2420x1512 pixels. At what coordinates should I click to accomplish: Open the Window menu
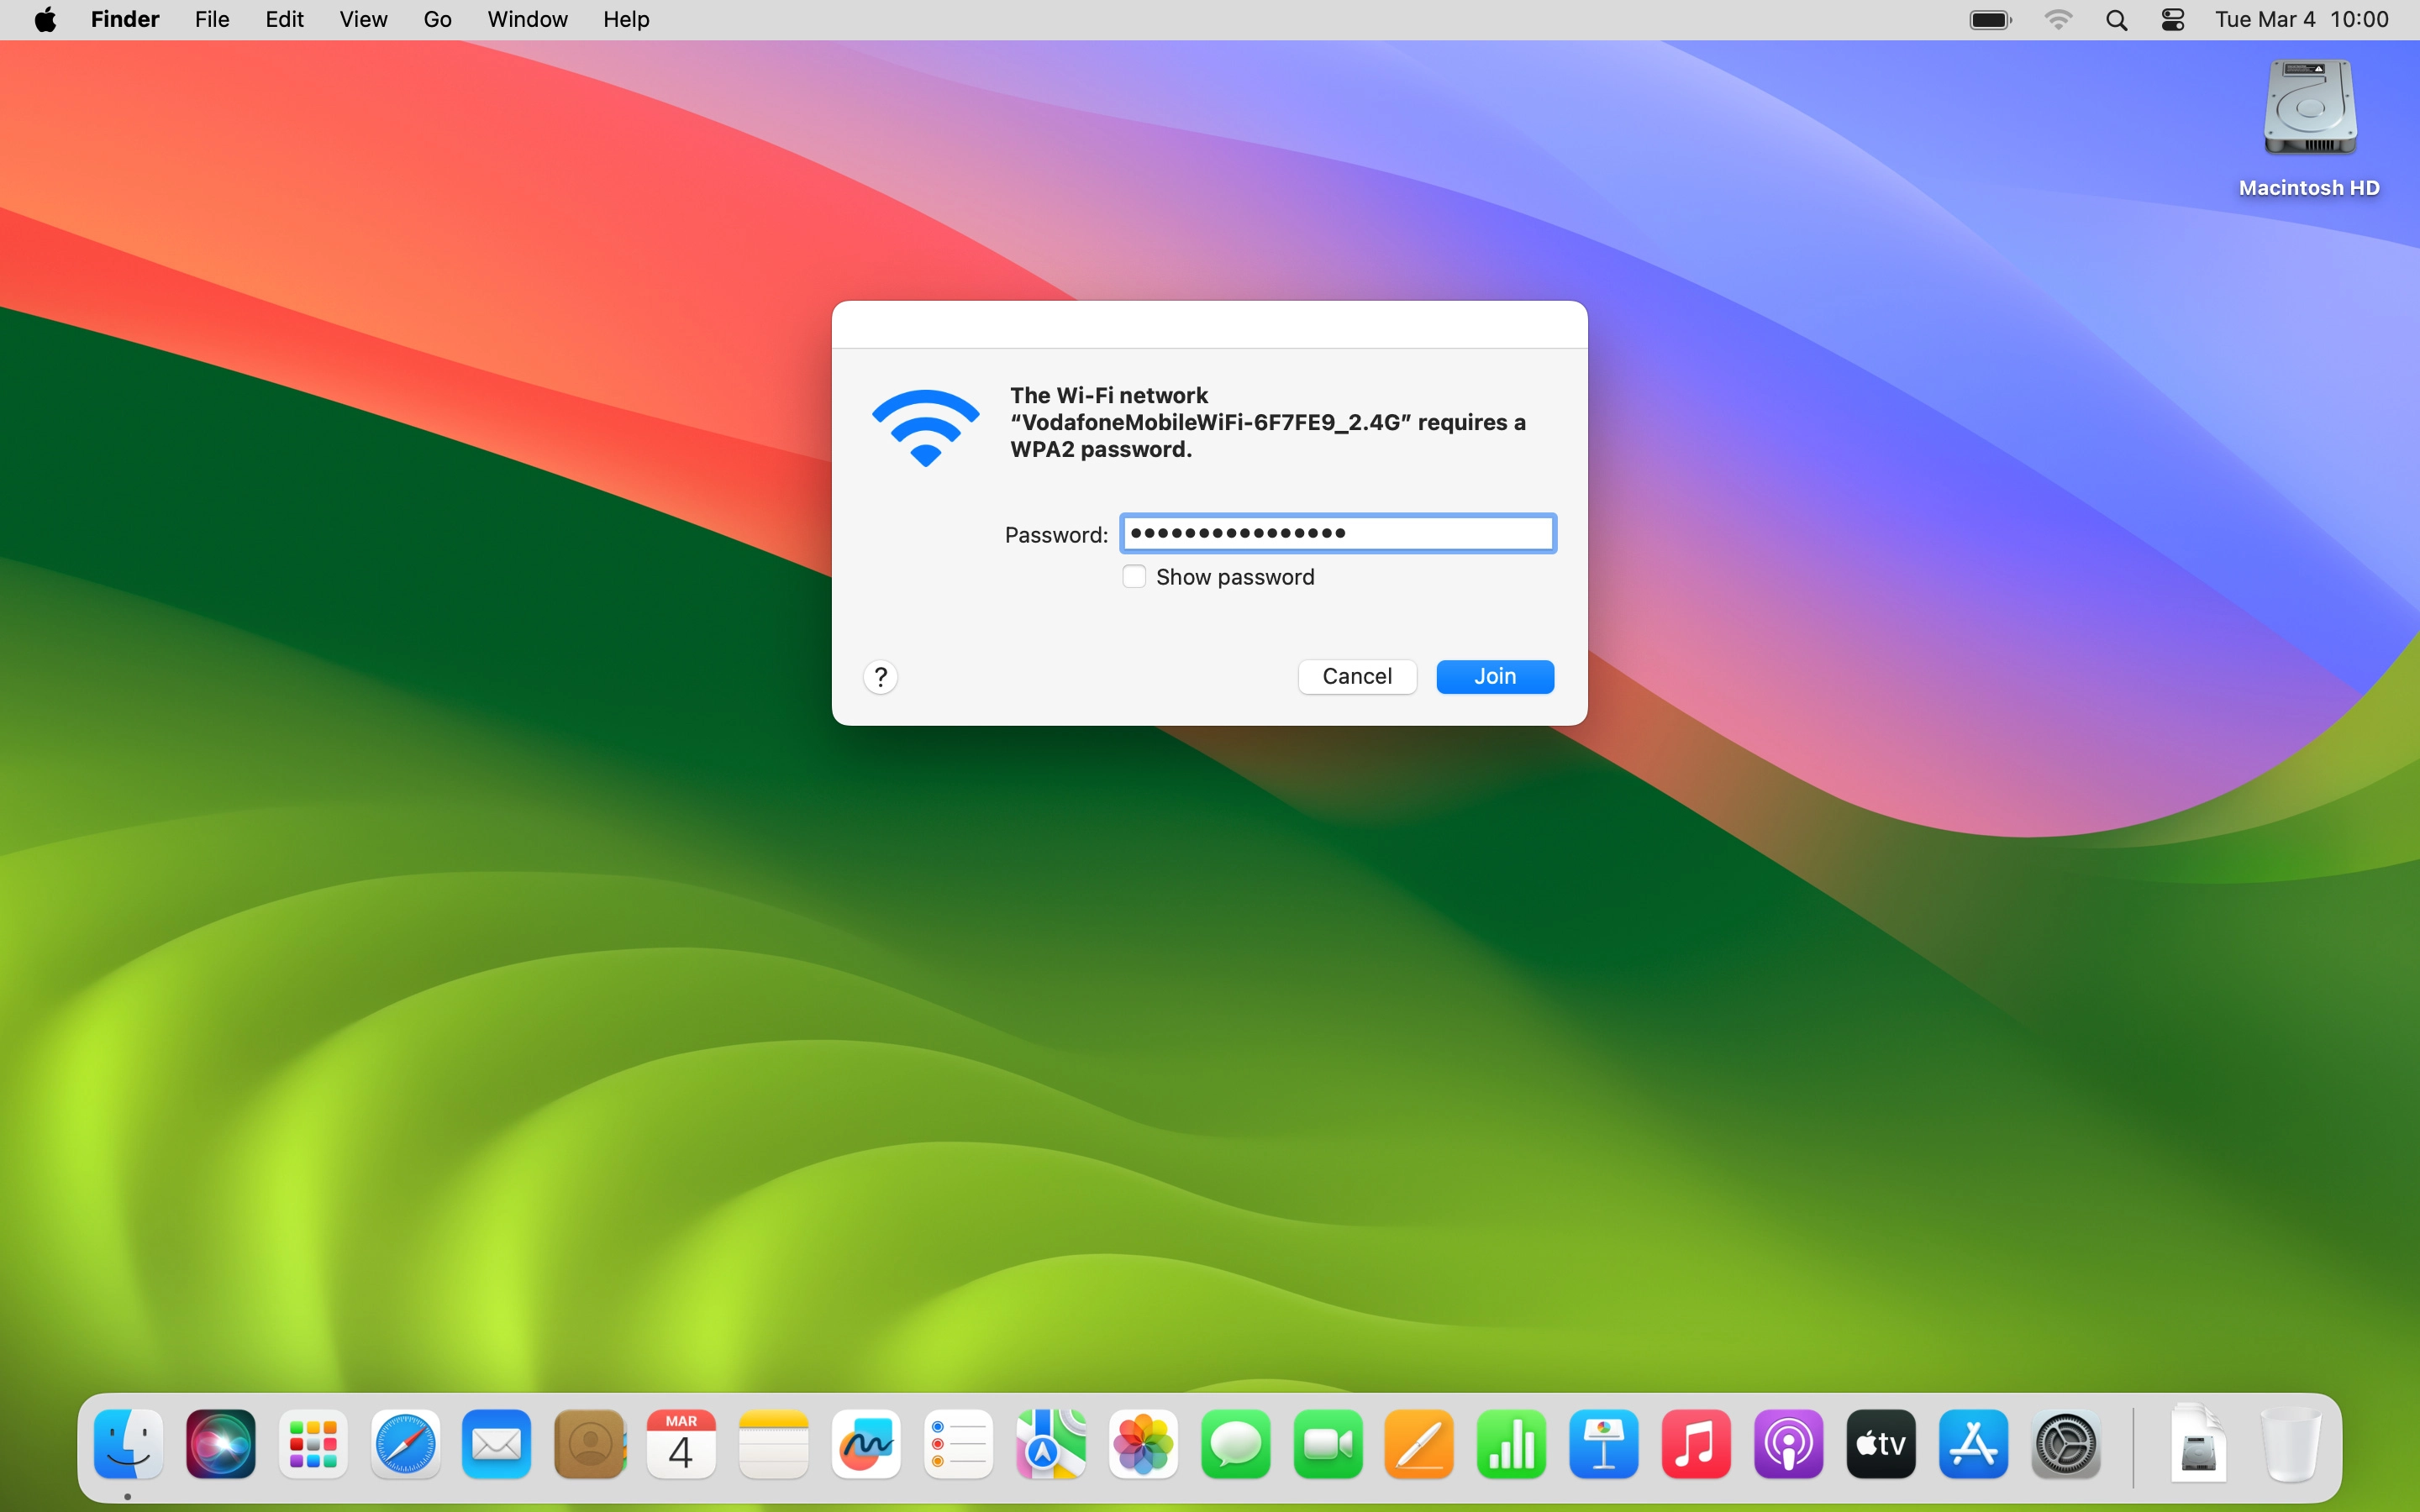527,20
